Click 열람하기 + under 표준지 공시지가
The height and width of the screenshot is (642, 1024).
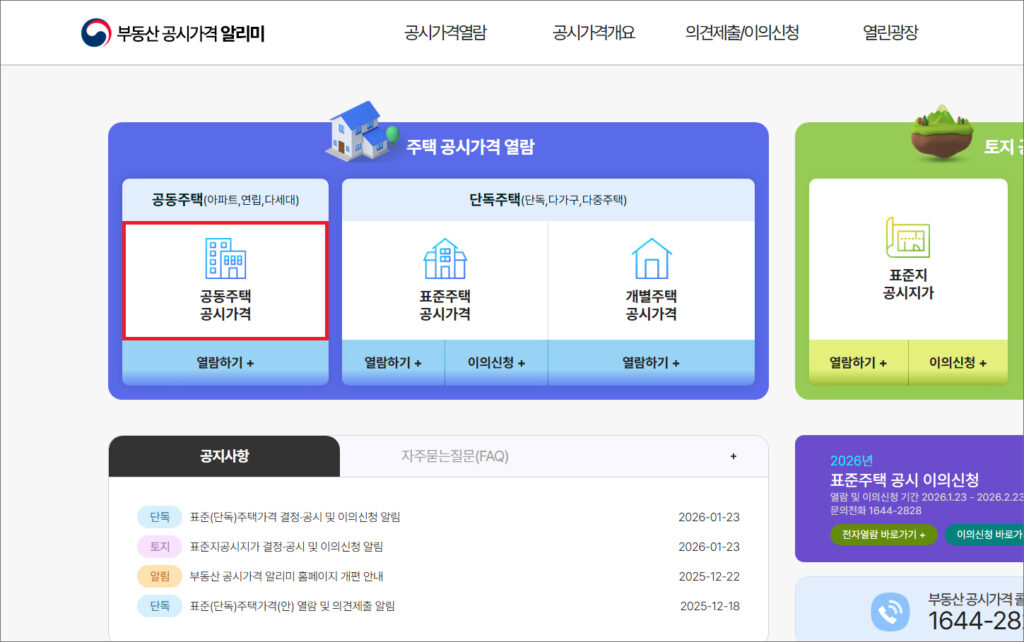pos(858,362)
